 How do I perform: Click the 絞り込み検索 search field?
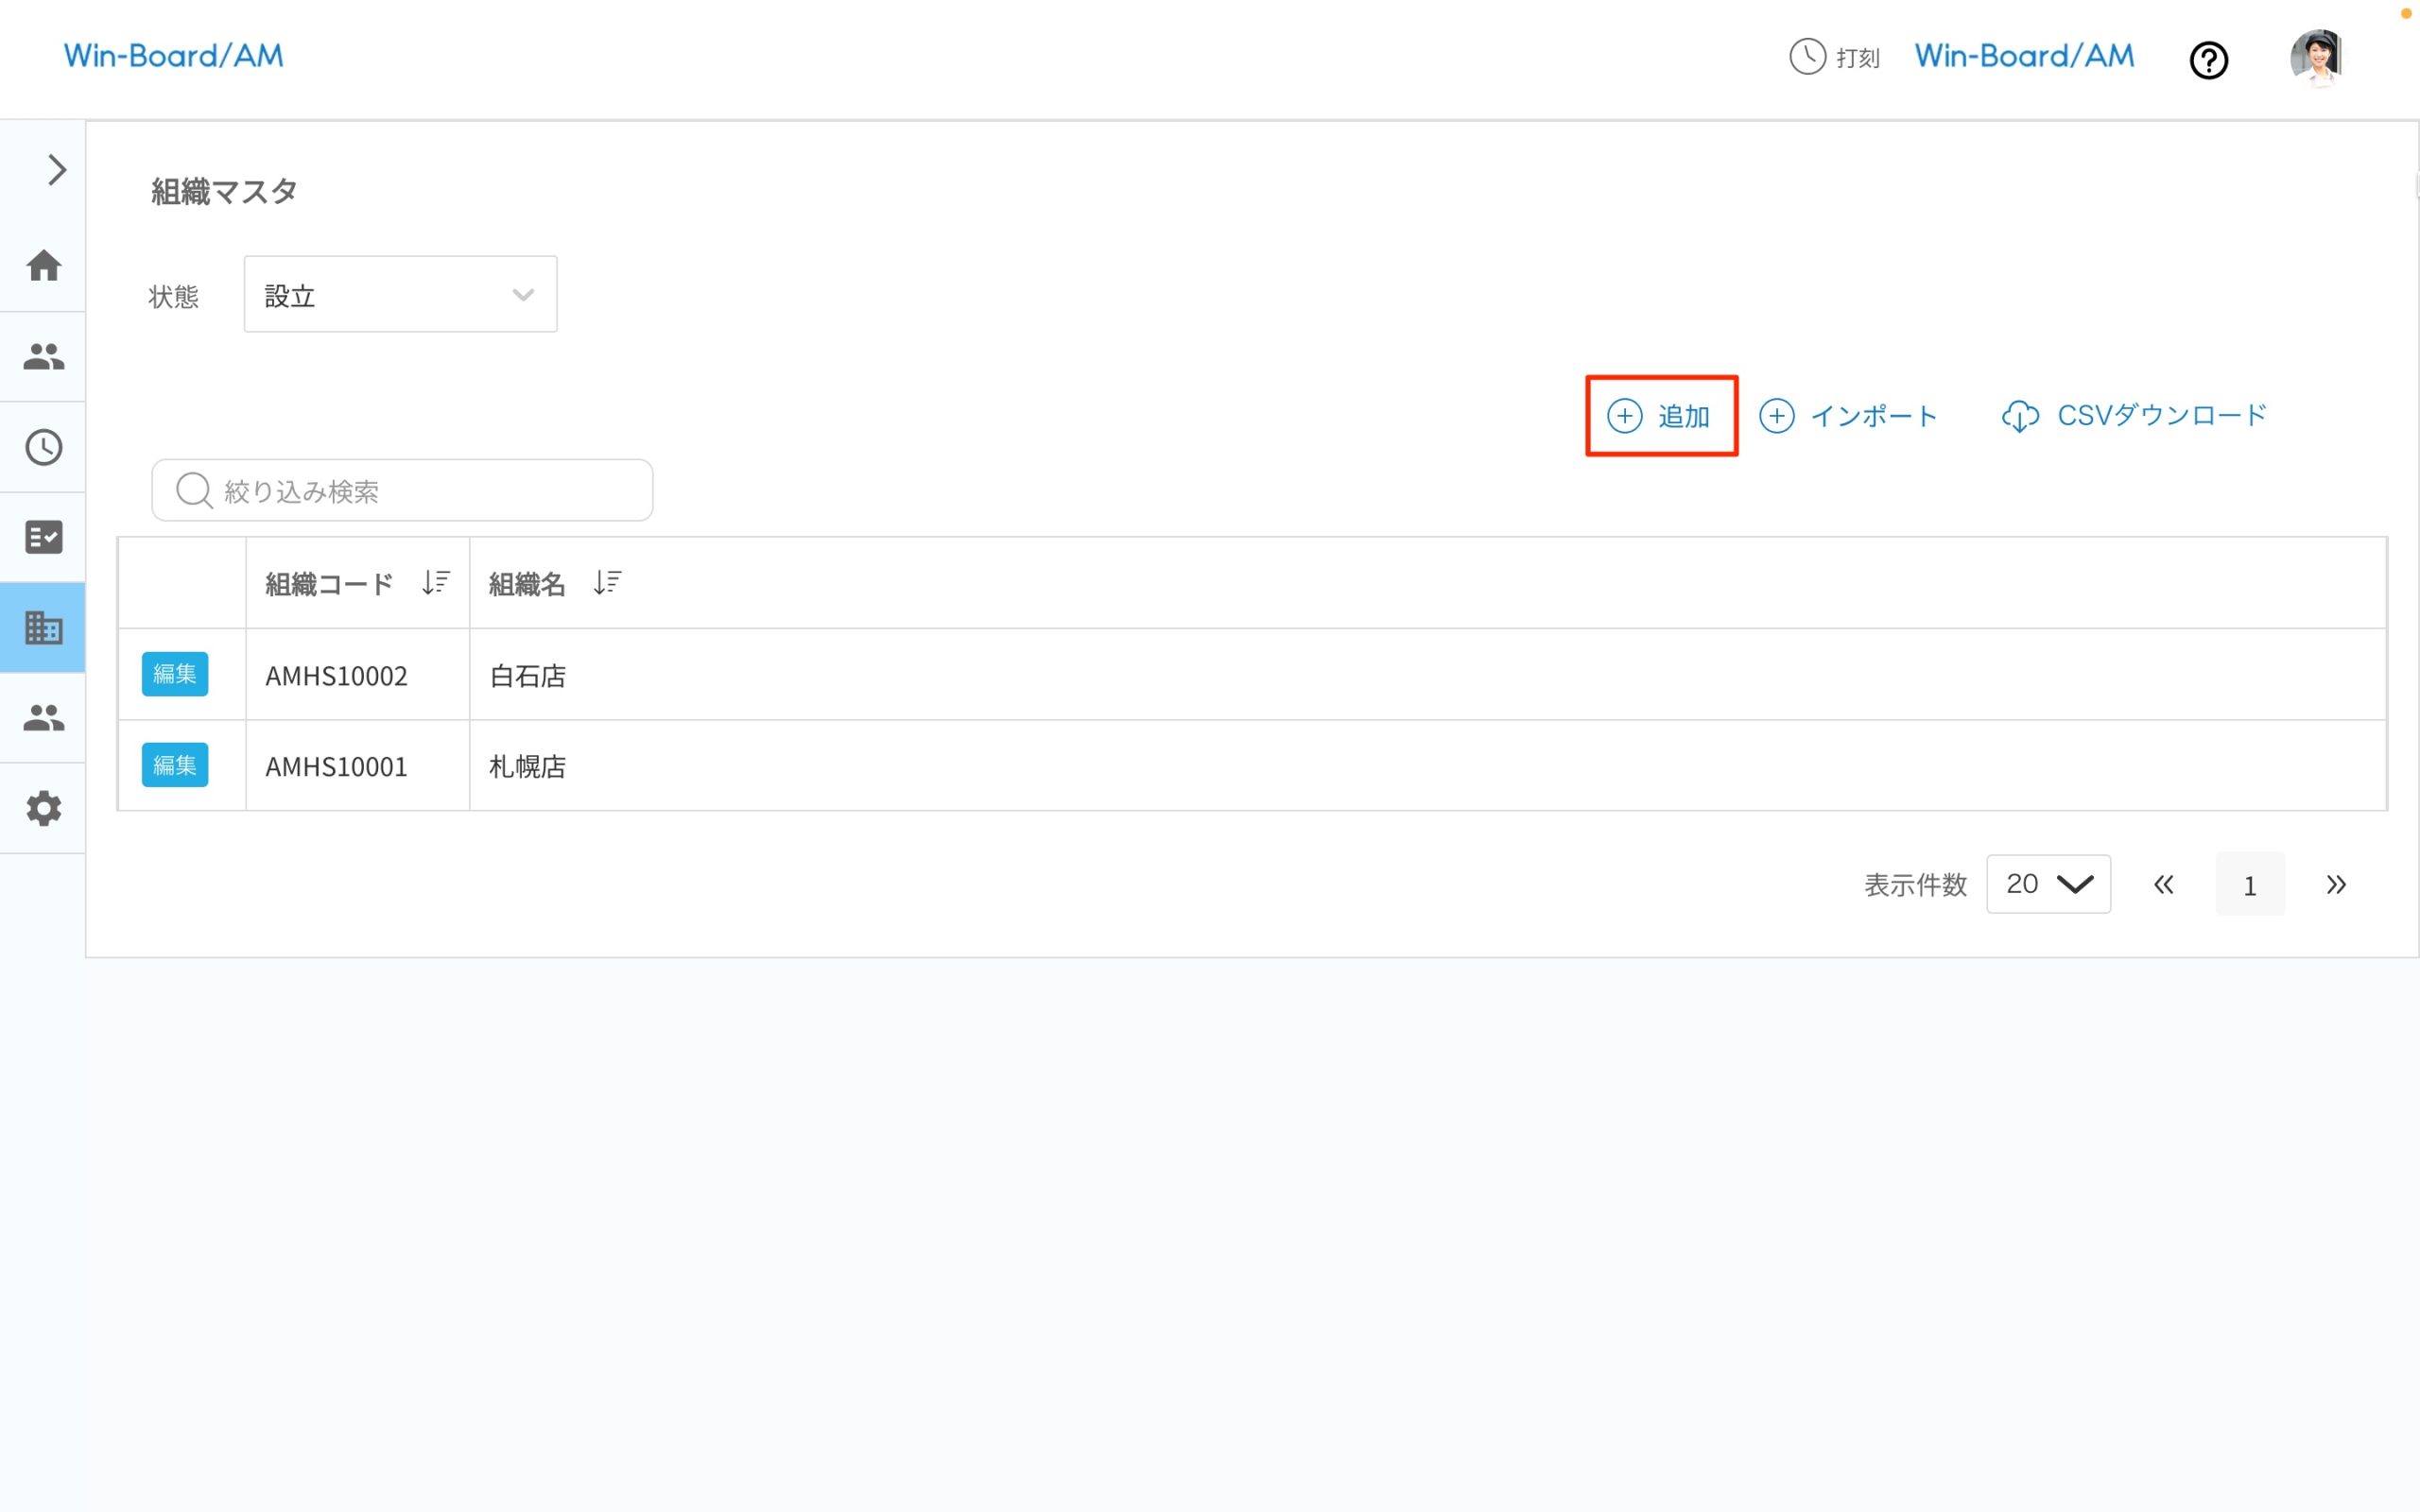point(401,490)
